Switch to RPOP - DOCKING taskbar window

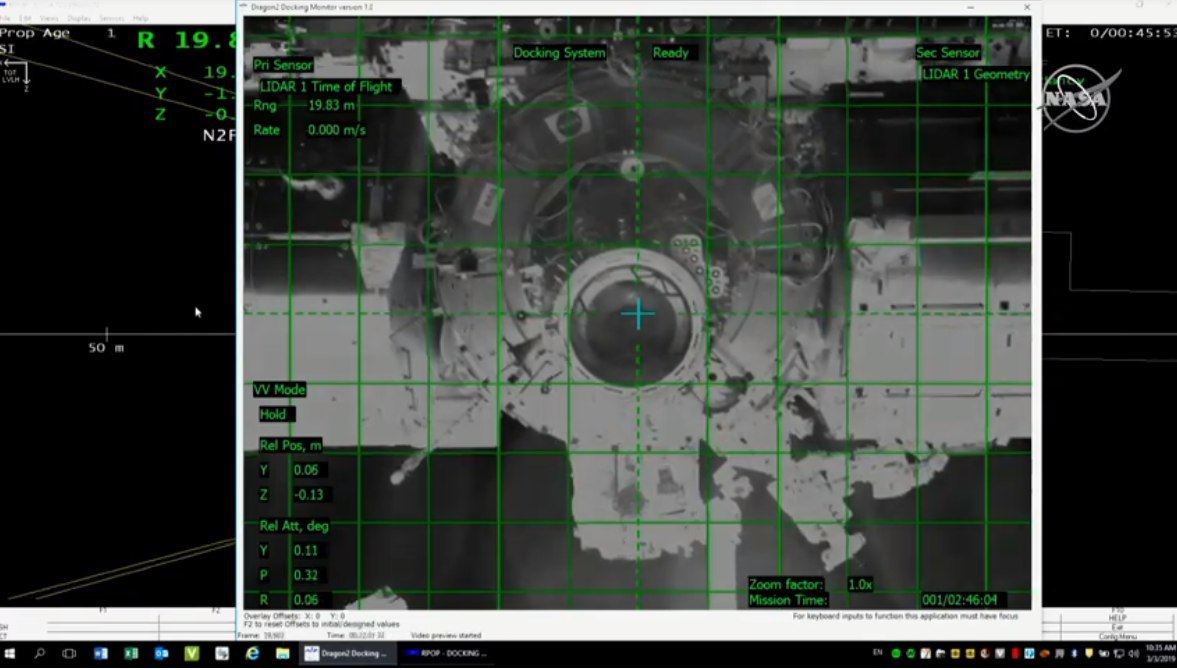tap(446, 653)
